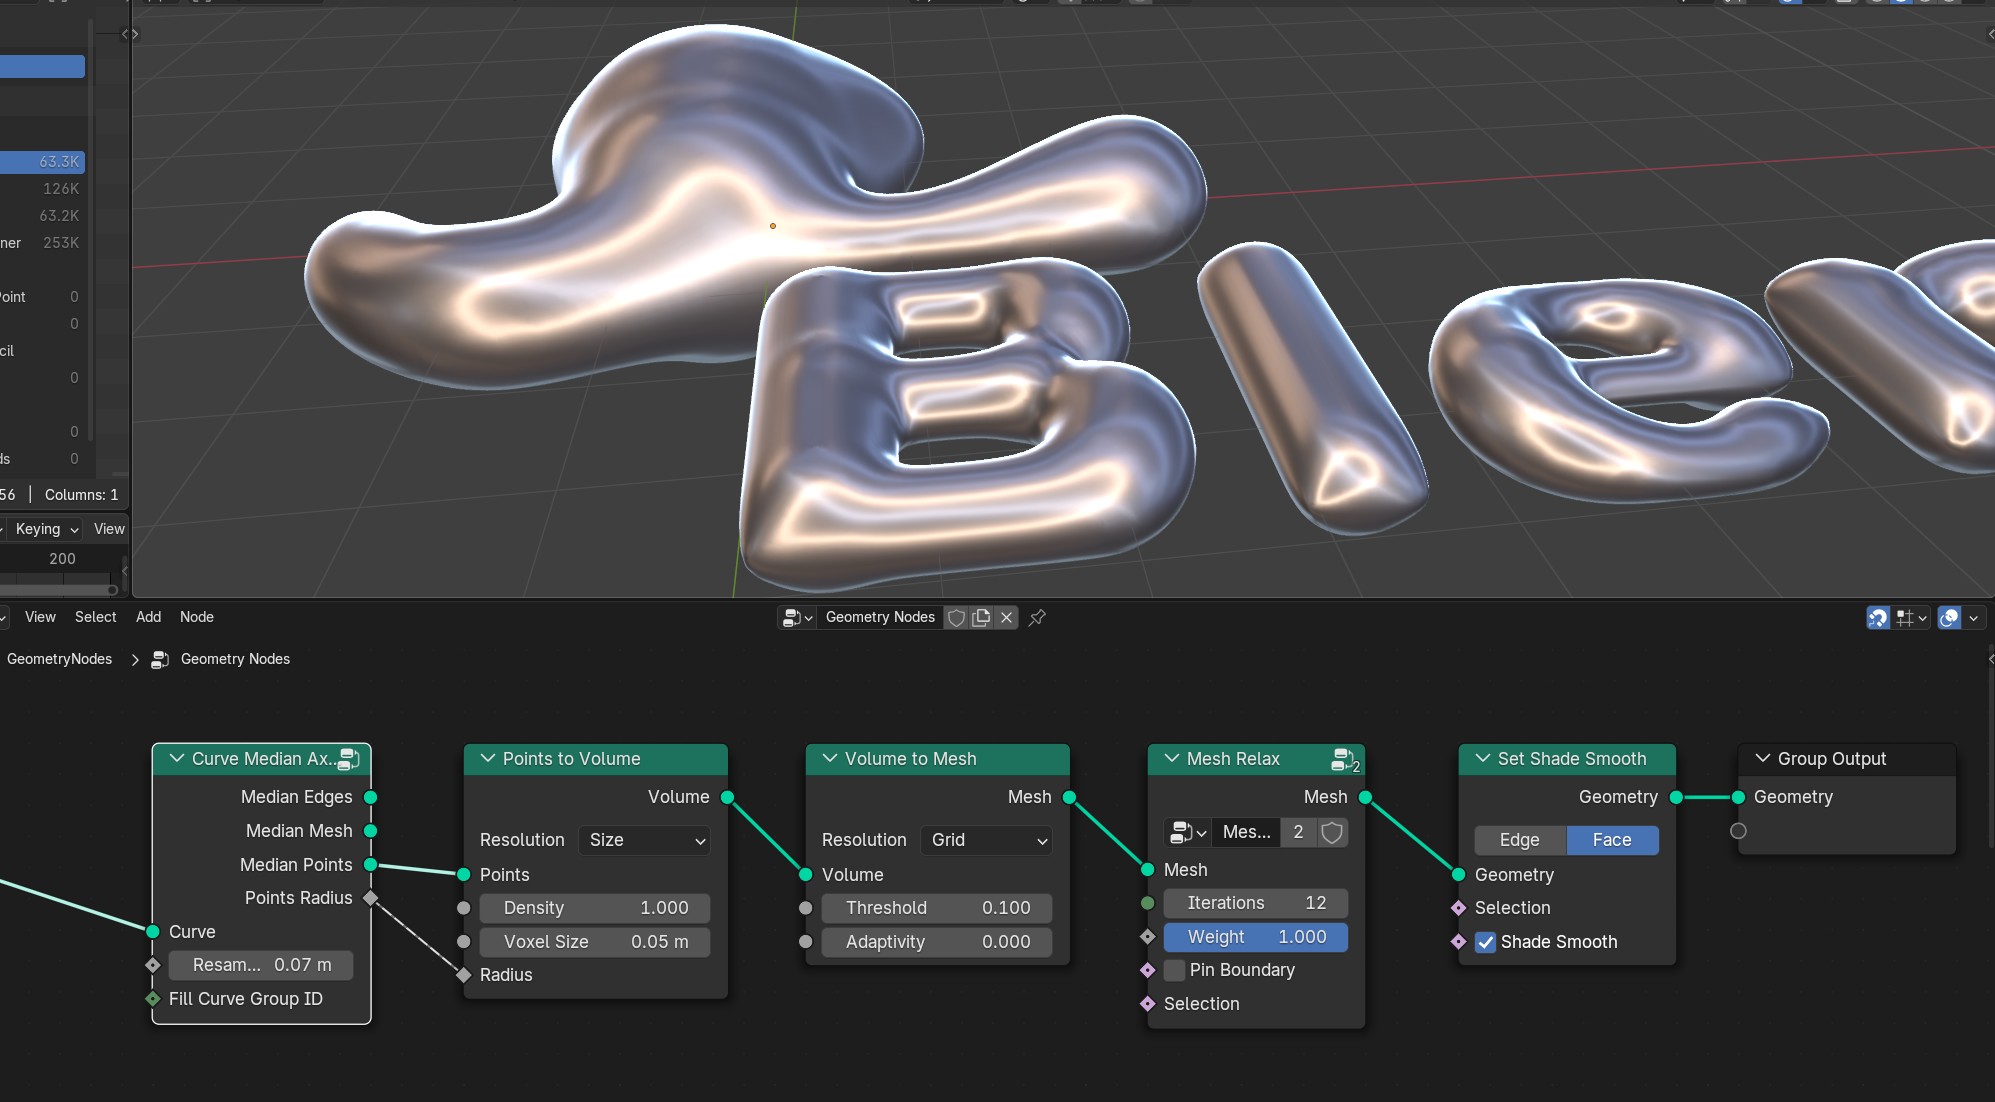The image size is (1995, 1102).
Task: Click GeometryNodes in the breadcrumb path
Action: 60,659
